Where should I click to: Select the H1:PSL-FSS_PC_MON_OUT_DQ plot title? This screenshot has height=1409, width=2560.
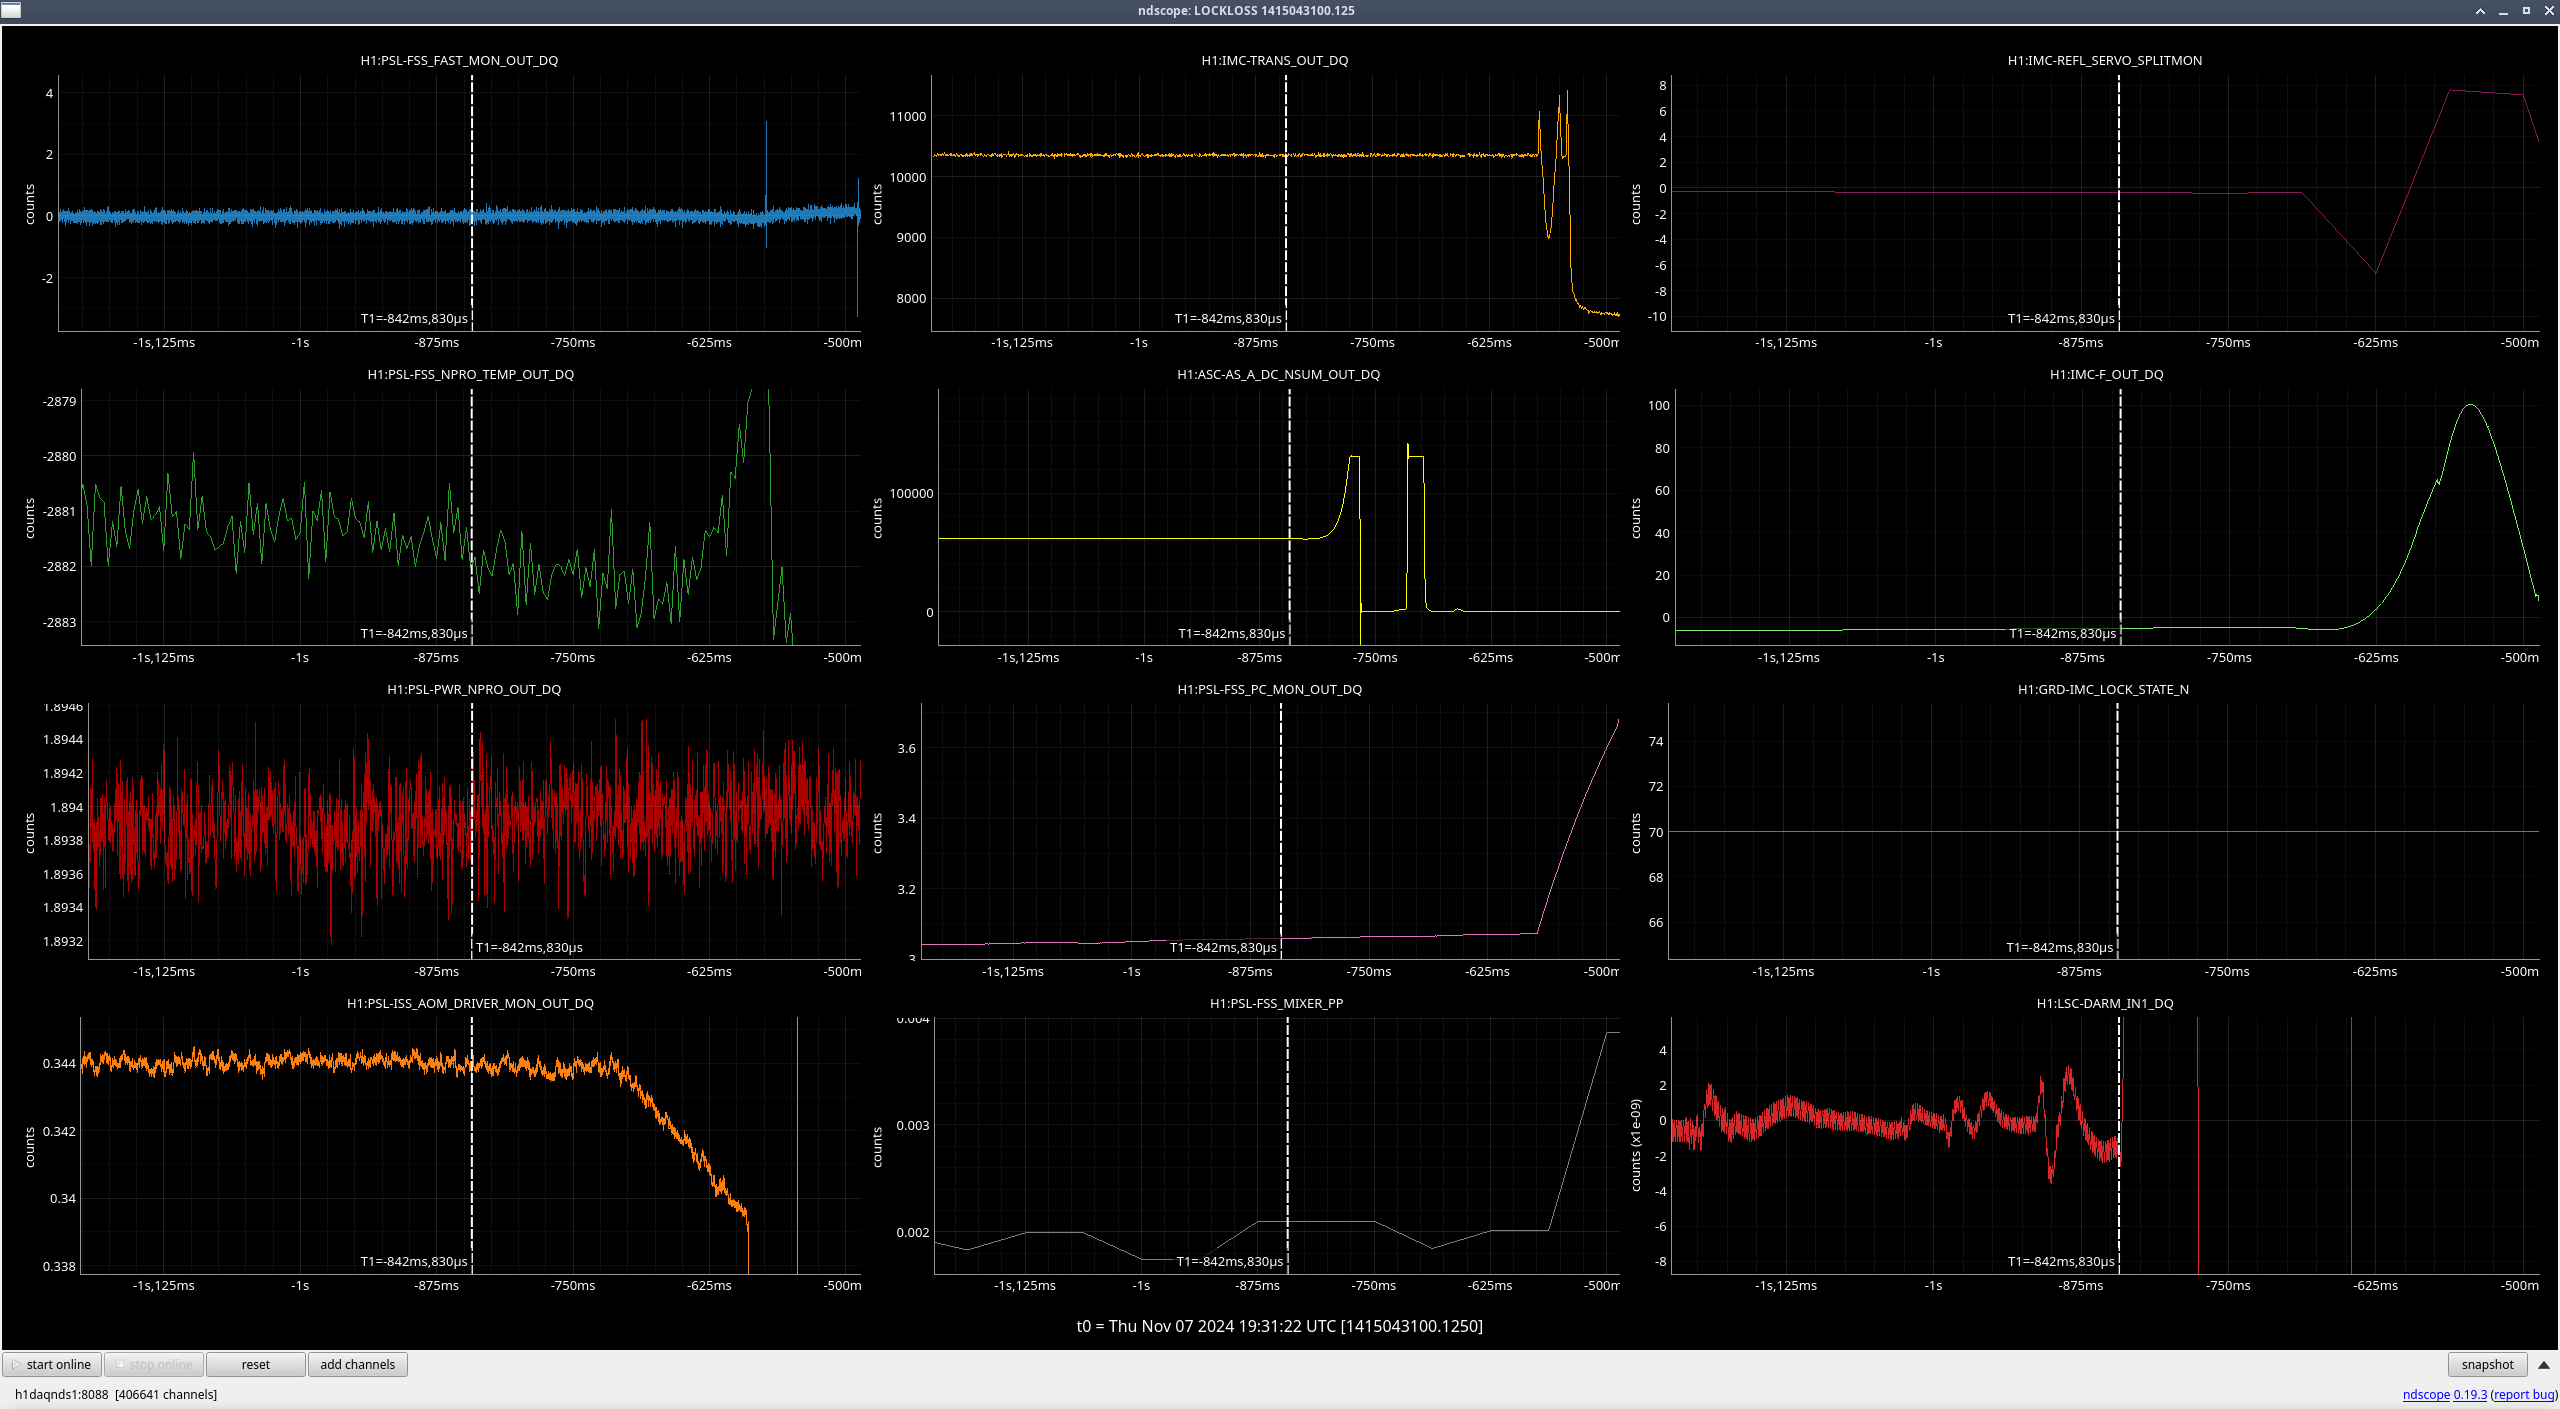(x=1269, y=689)
